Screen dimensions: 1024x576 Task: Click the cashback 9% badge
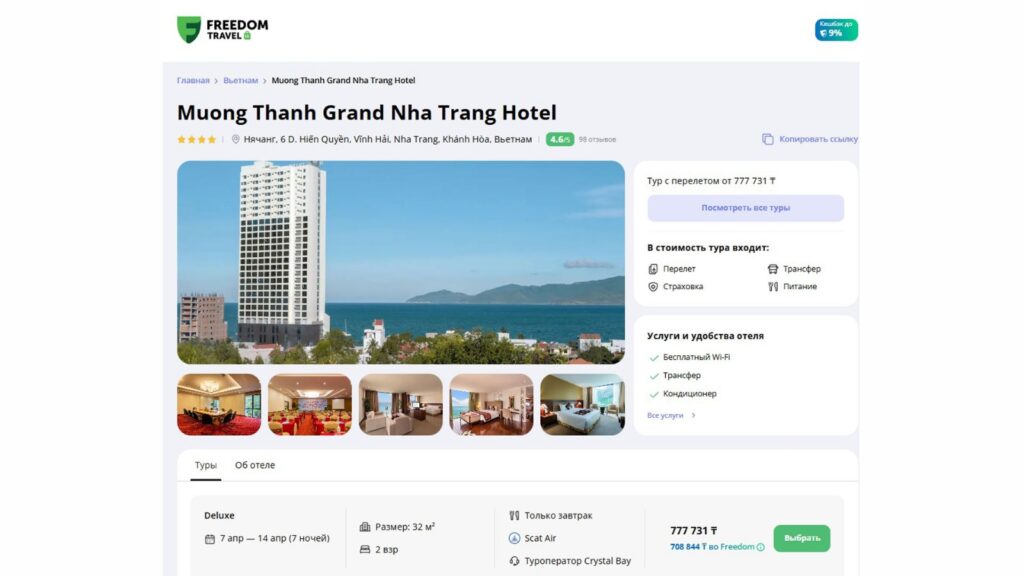click(x=836, y=29)
